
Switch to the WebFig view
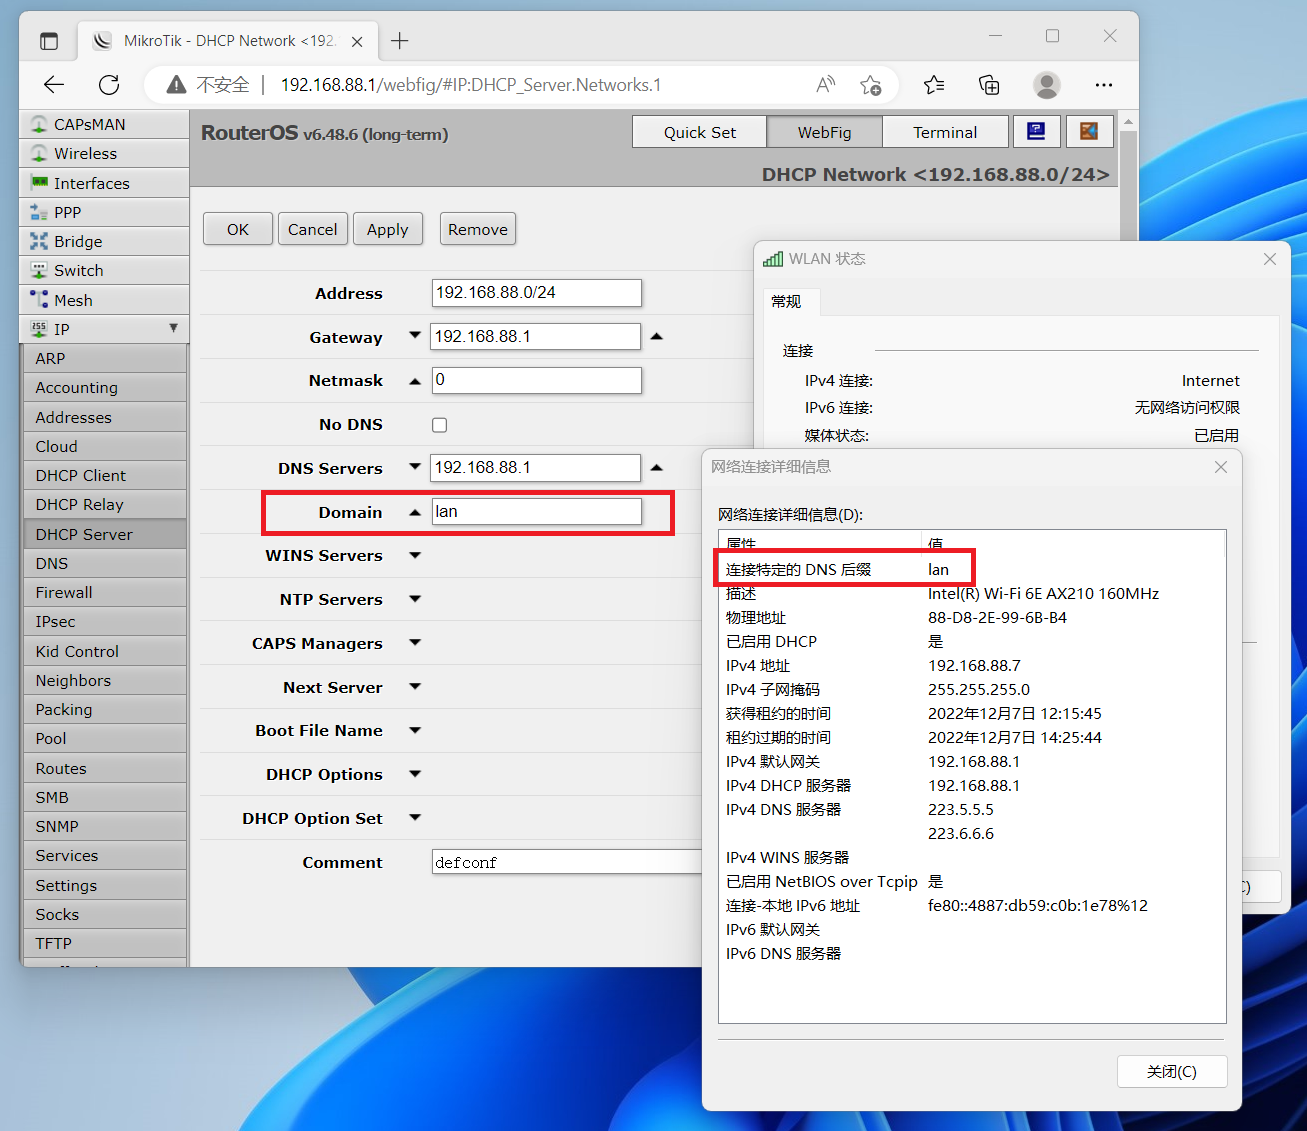pos(824,132)
